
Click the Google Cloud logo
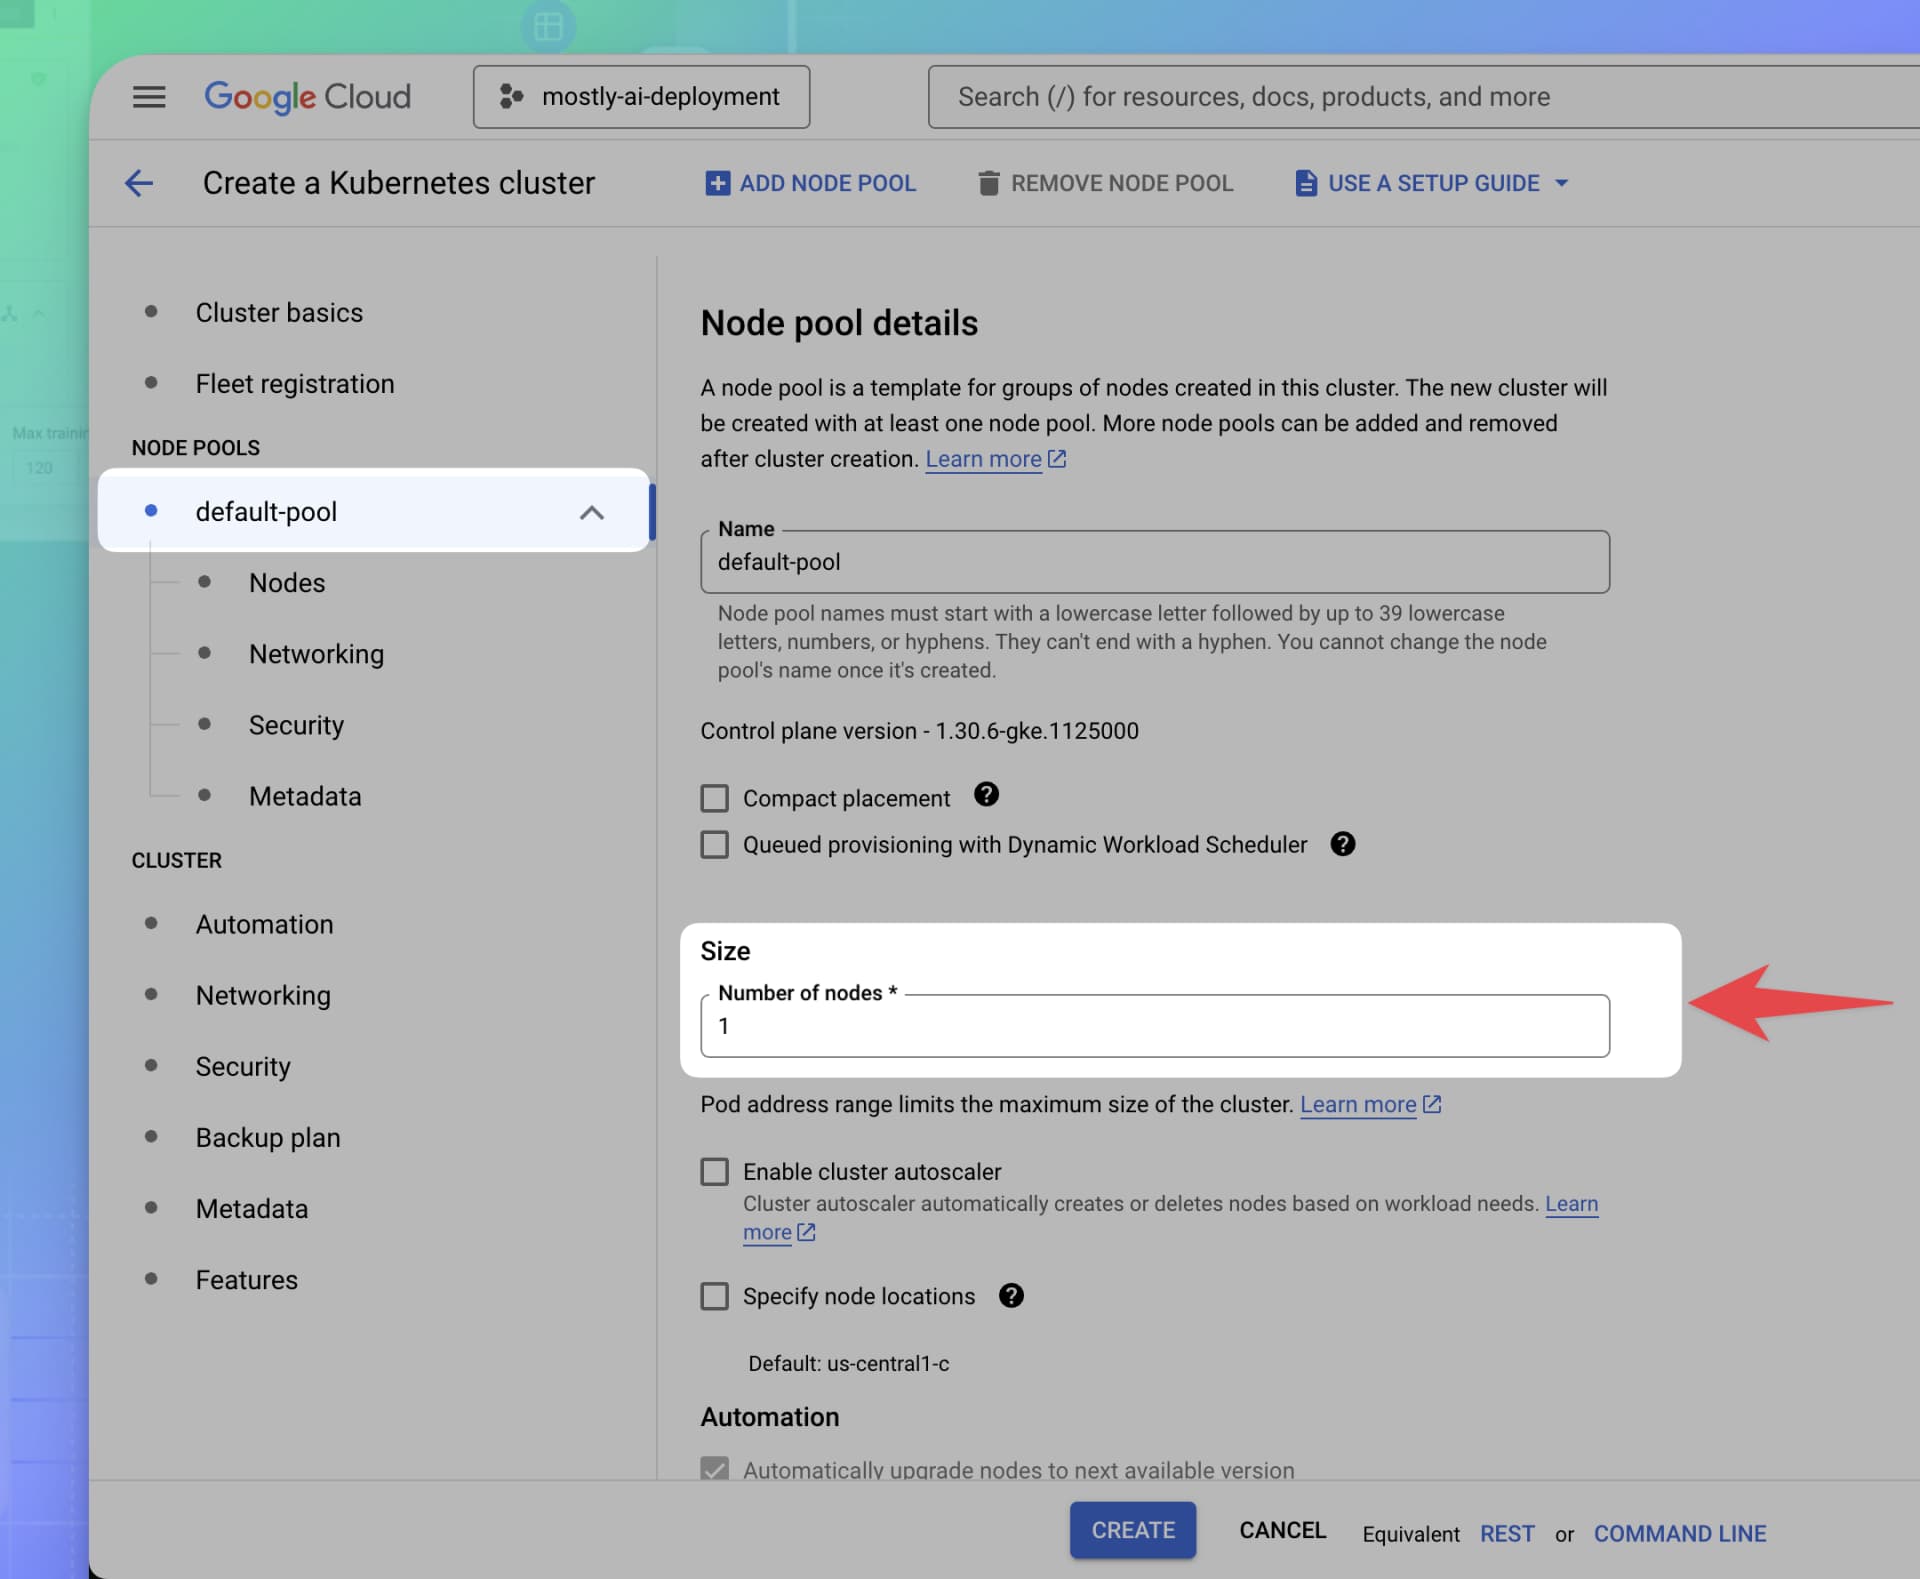pos(306,96)
